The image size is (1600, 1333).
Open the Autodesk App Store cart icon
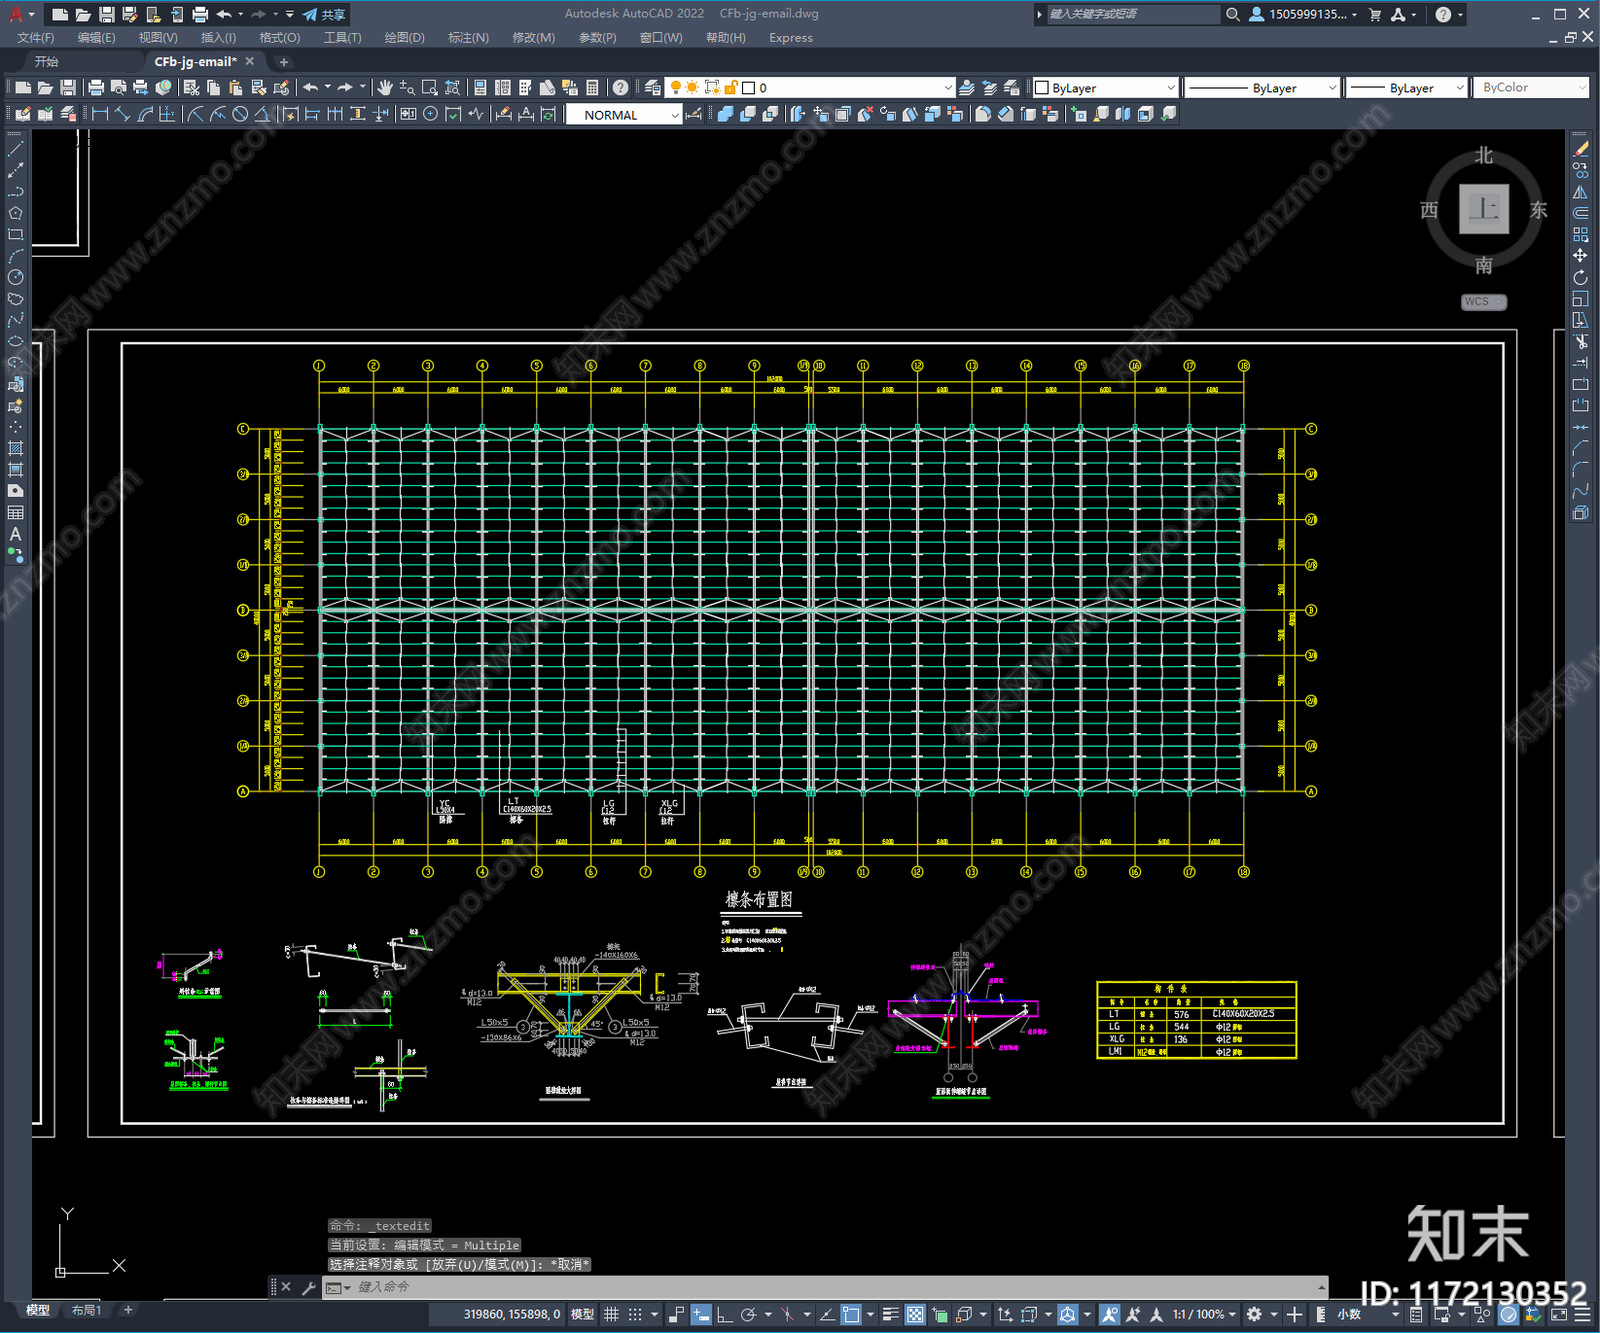coord(1375,14)
